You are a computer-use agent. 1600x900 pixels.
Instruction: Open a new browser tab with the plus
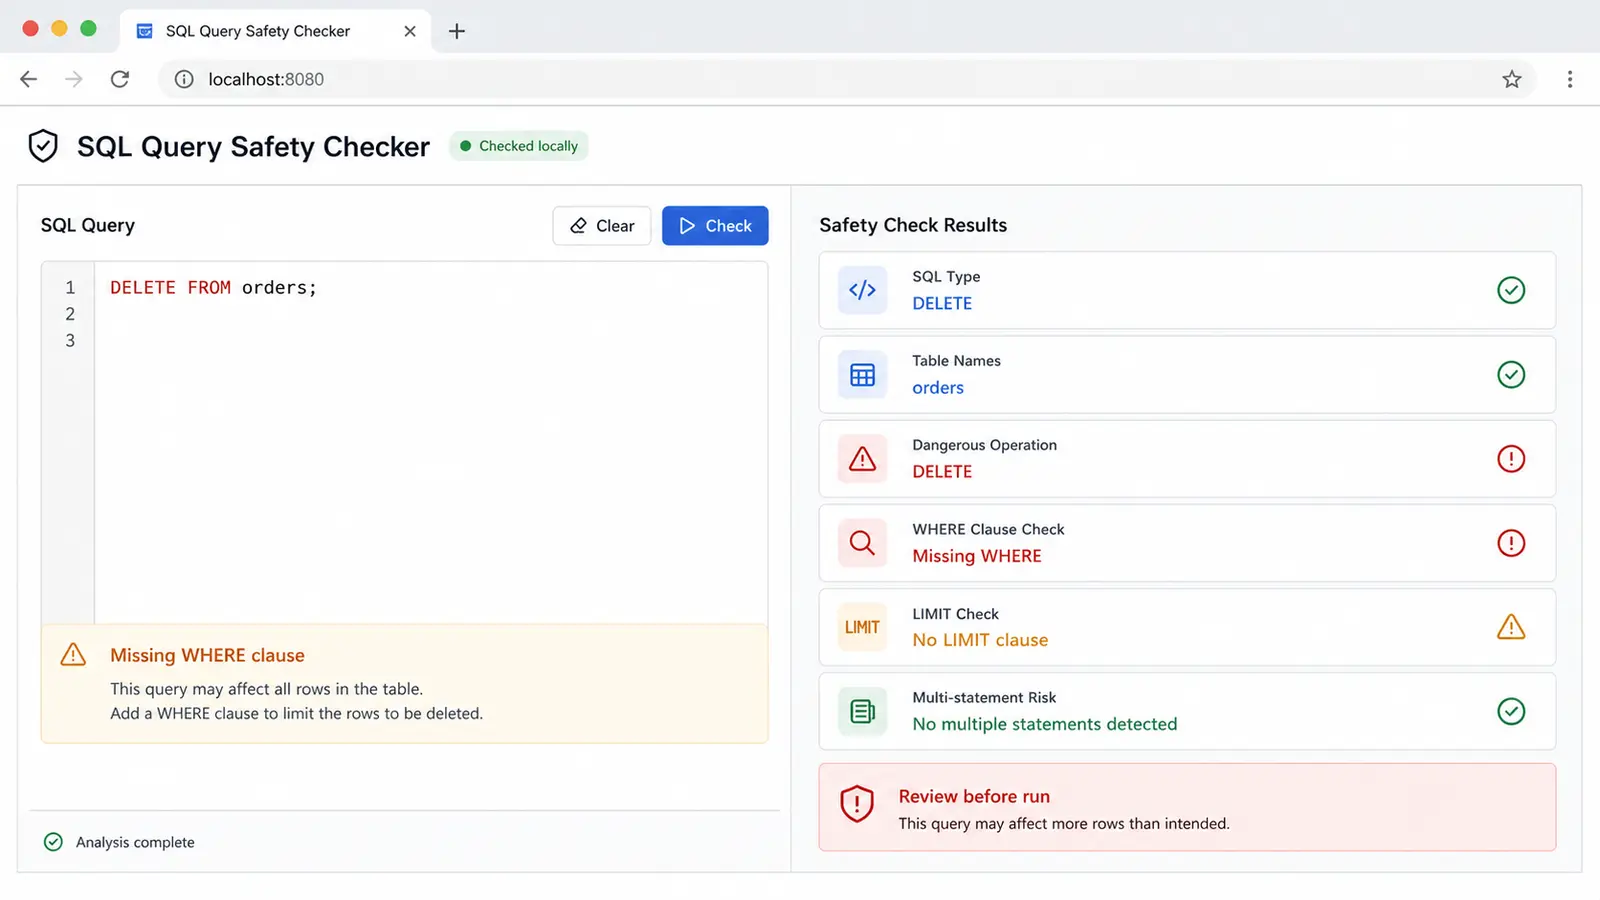(457, 31)
